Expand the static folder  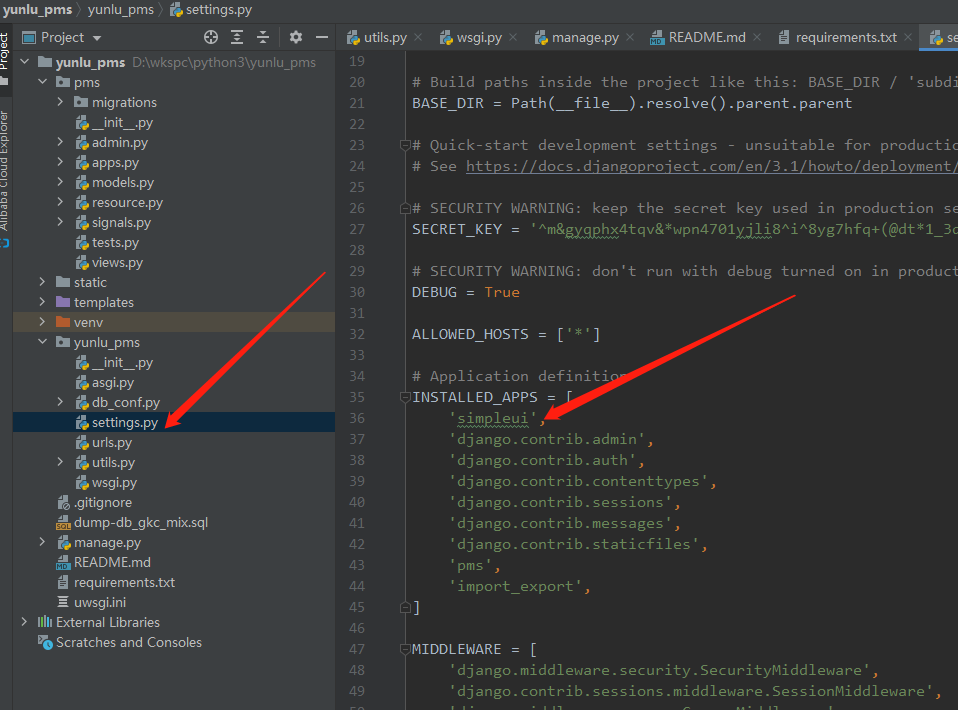tap(42, 282)
